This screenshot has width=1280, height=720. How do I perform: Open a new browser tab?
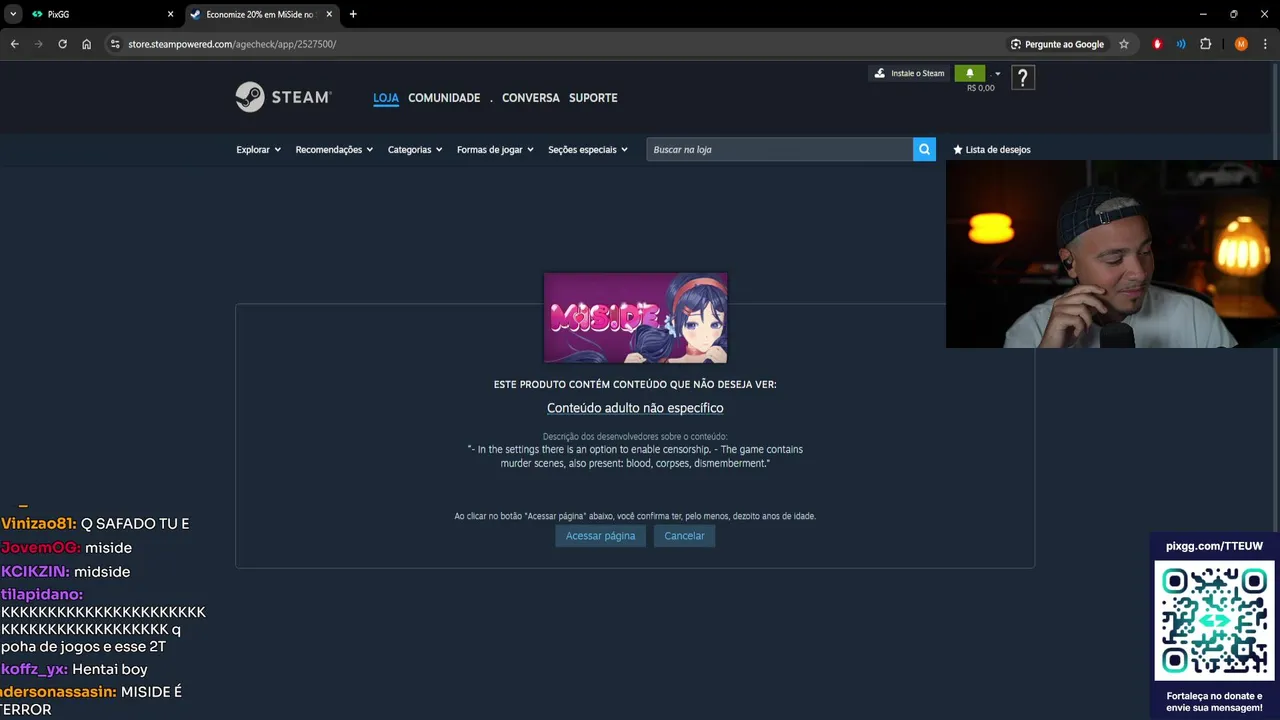tap(353, 14)
